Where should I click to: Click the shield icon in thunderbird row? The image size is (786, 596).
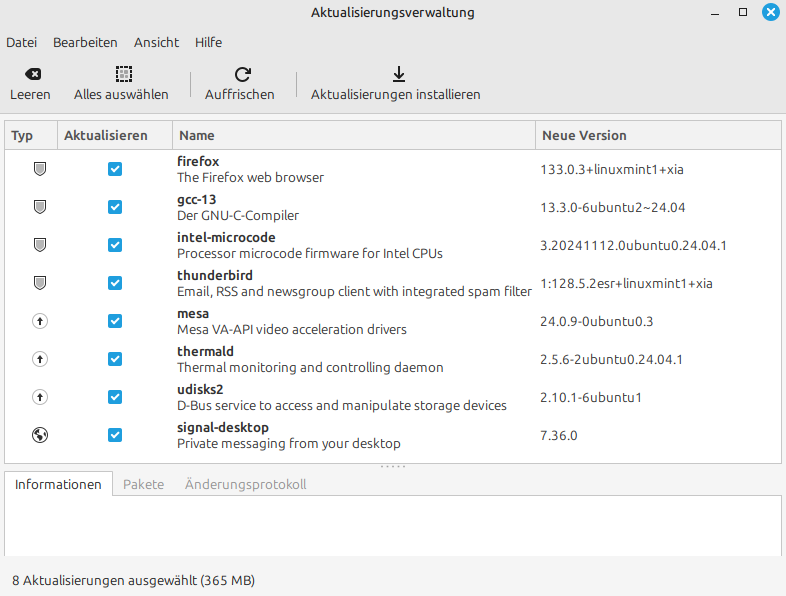click(x=40, y=283)
